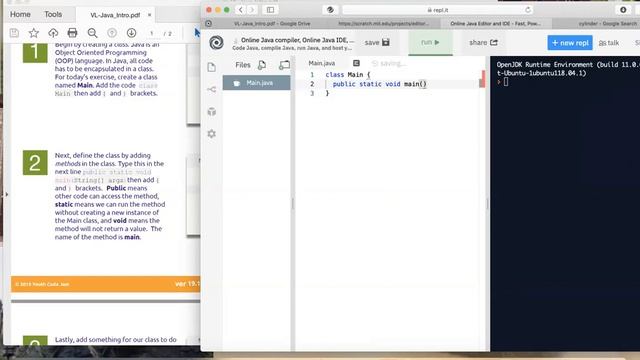
Task: Switch to Online Java Editor and IDE tab
Action: click(x=495, y=24)
